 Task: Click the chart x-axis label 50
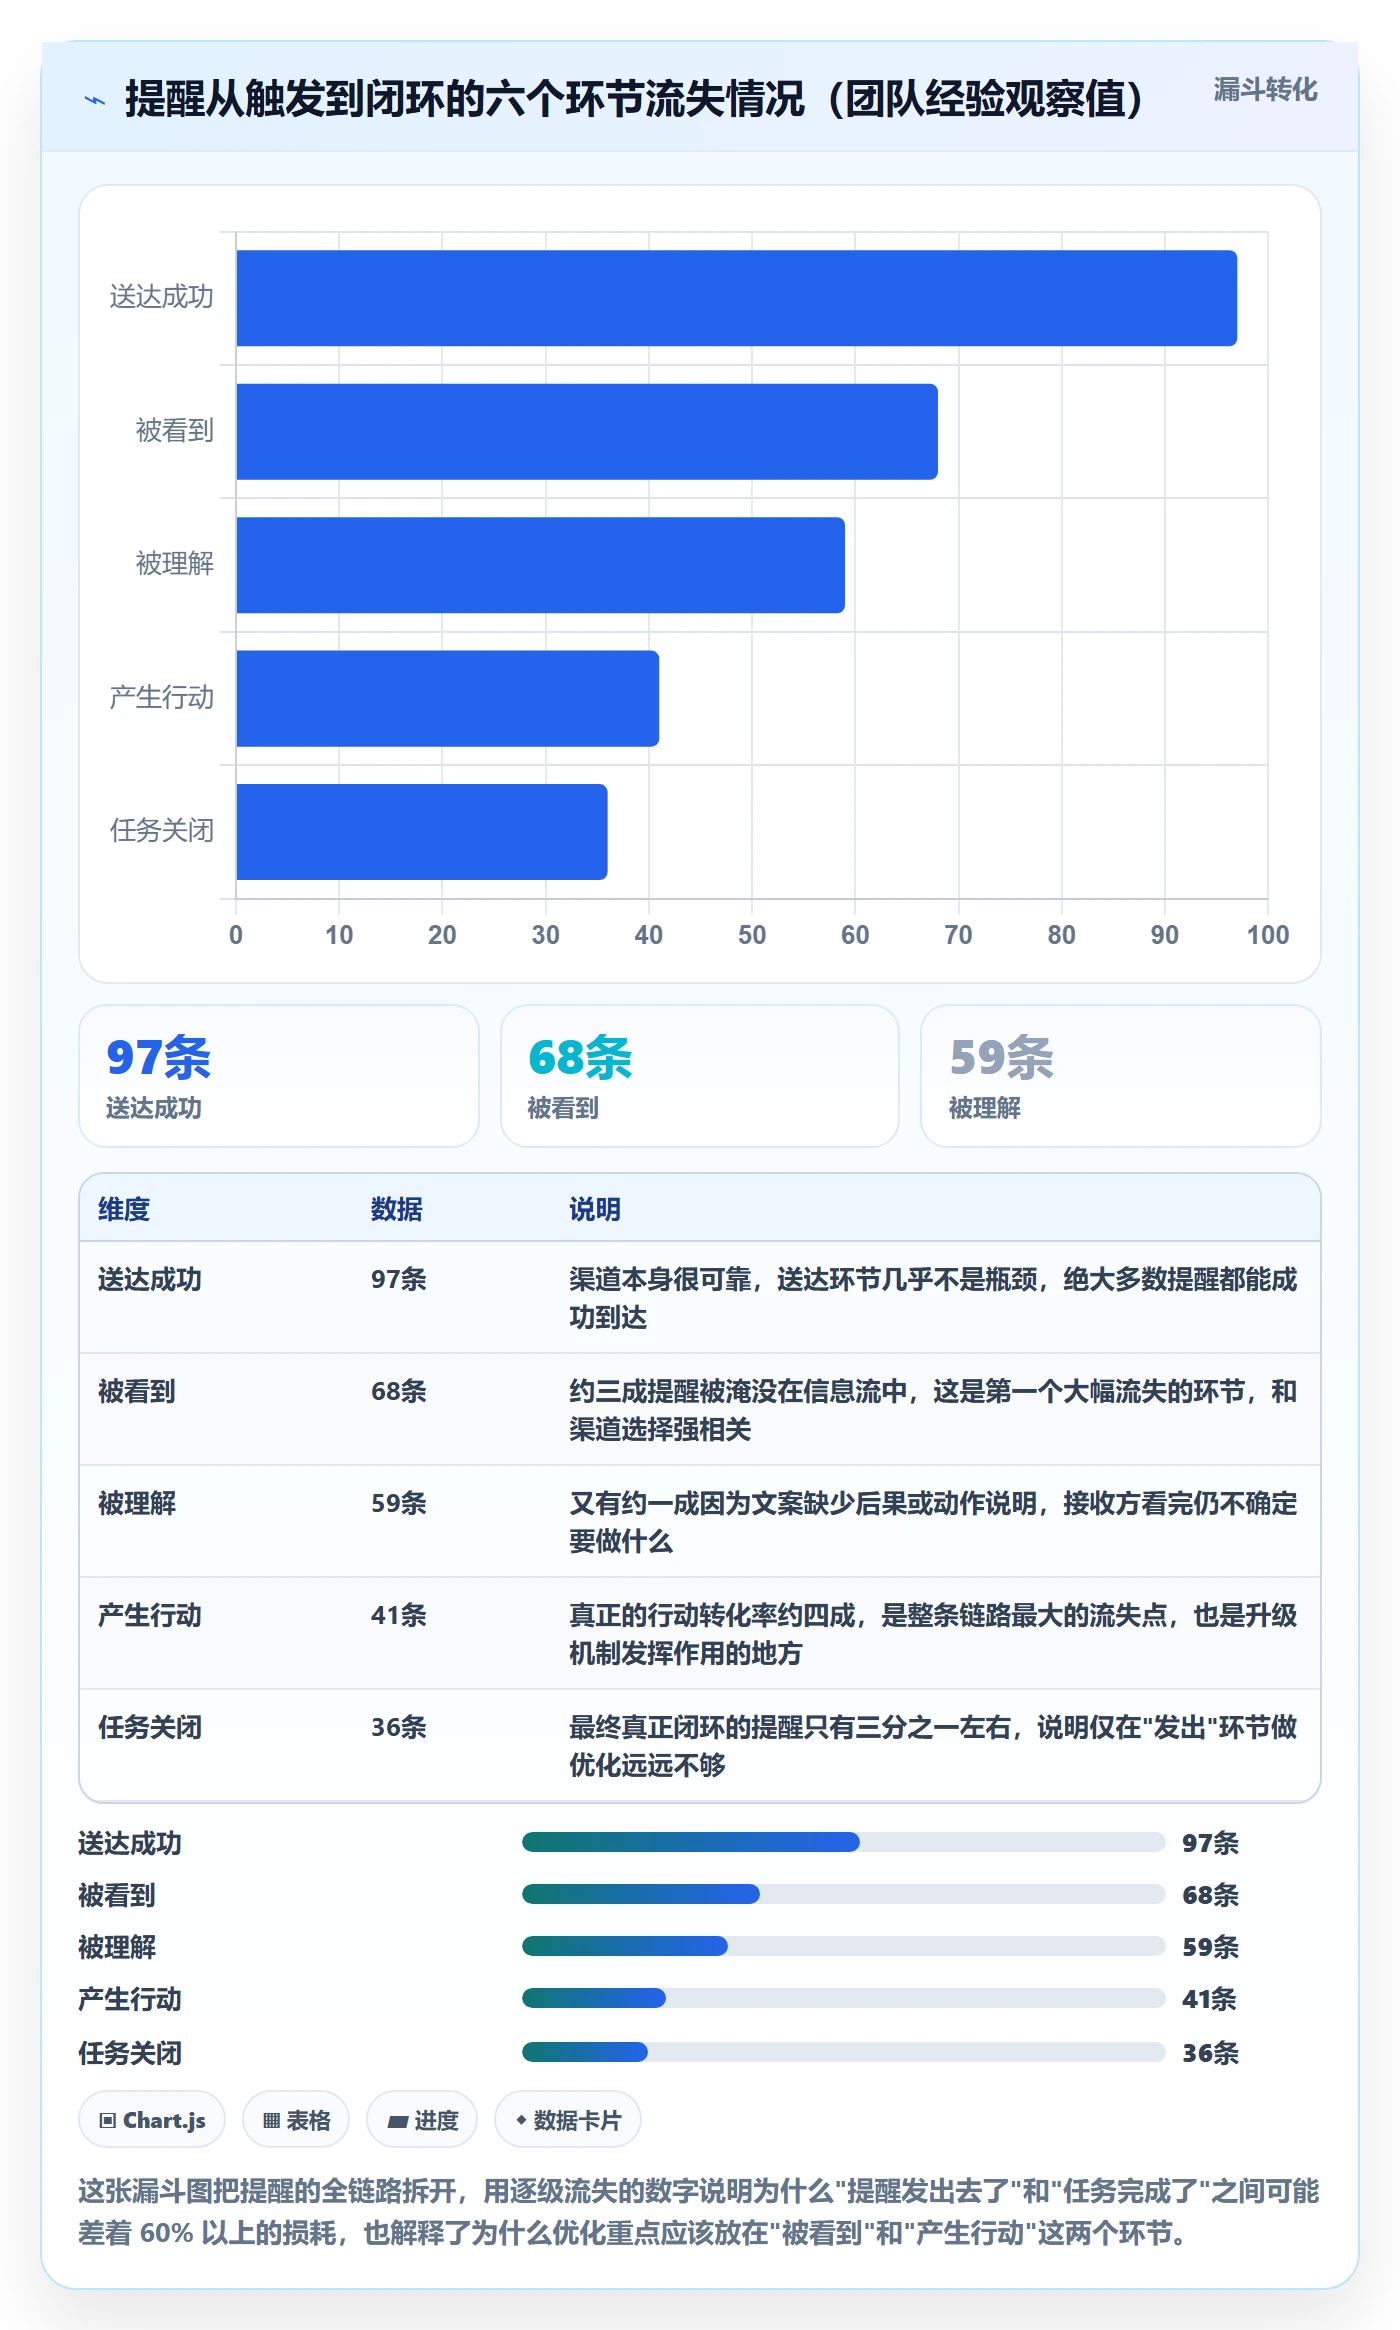click(752, 935)
